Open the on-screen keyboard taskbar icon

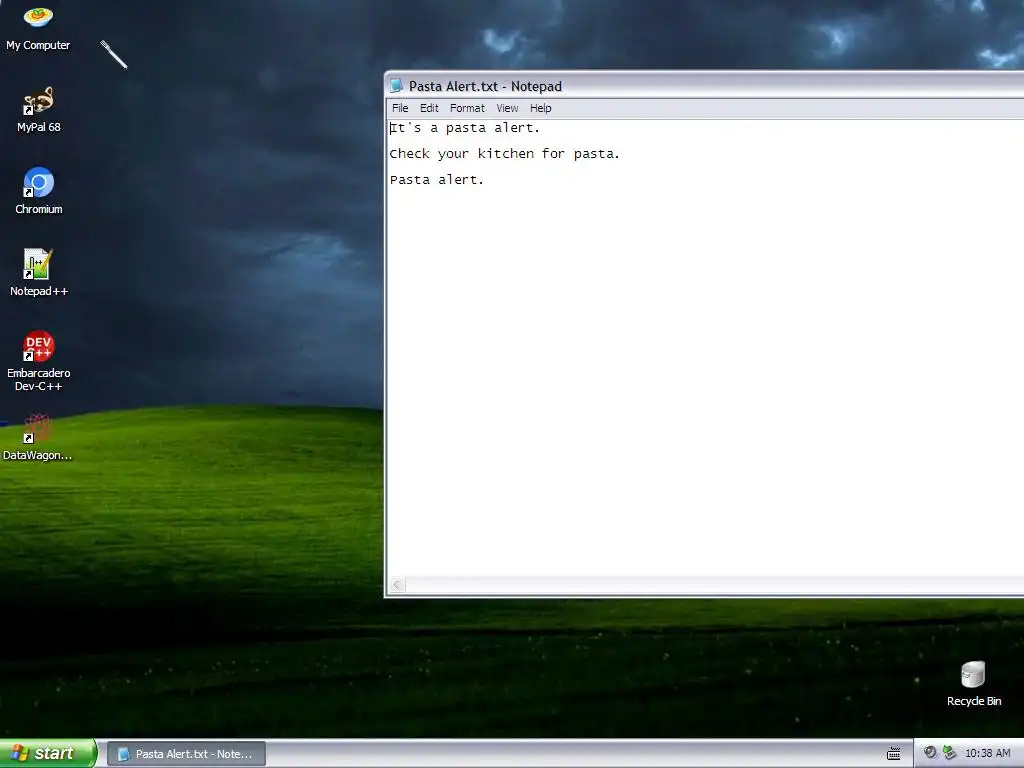[x=893, y=754]
